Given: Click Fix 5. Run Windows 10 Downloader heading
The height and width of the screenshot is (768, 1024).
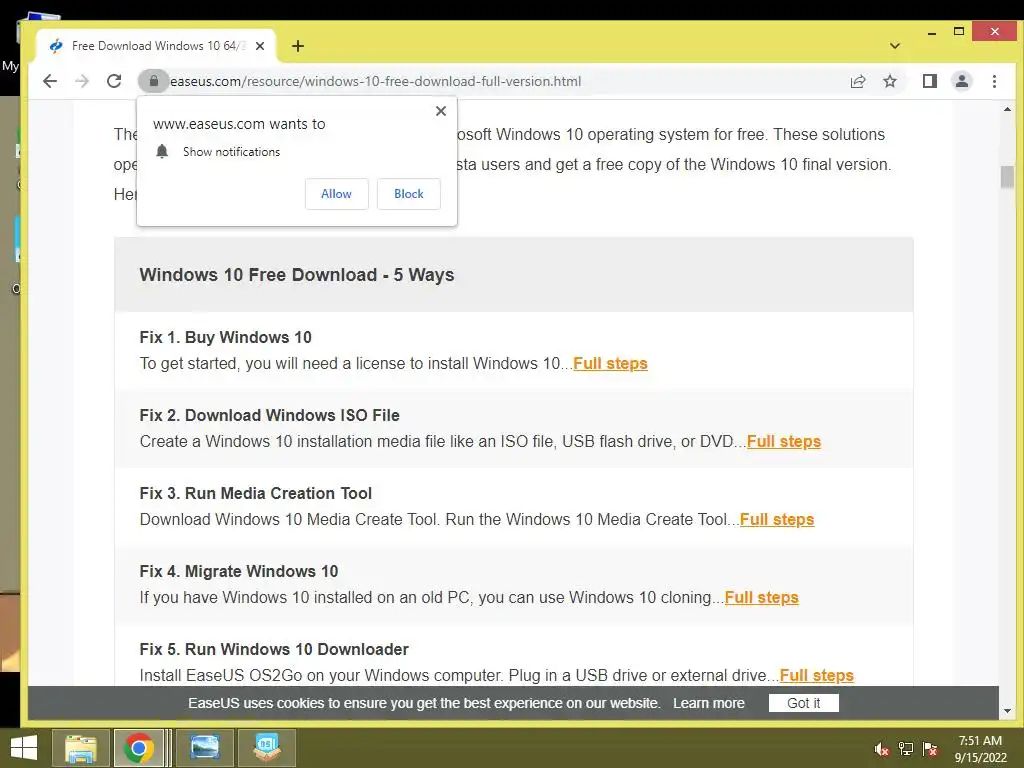Looking at the screenshot, I should tap(274, 650).
